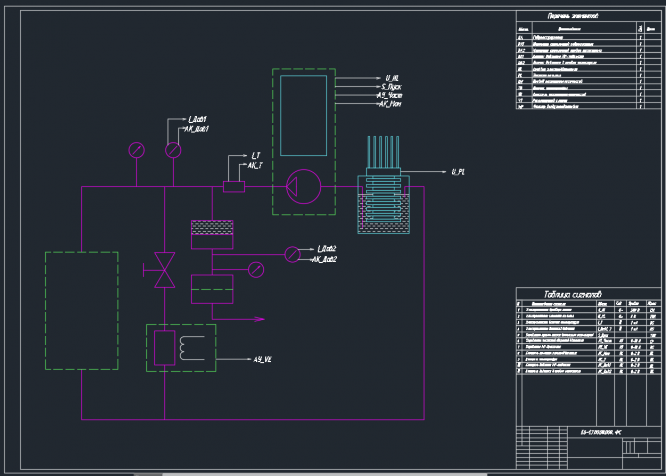Select the U_VL signal label

coord(391,77)
